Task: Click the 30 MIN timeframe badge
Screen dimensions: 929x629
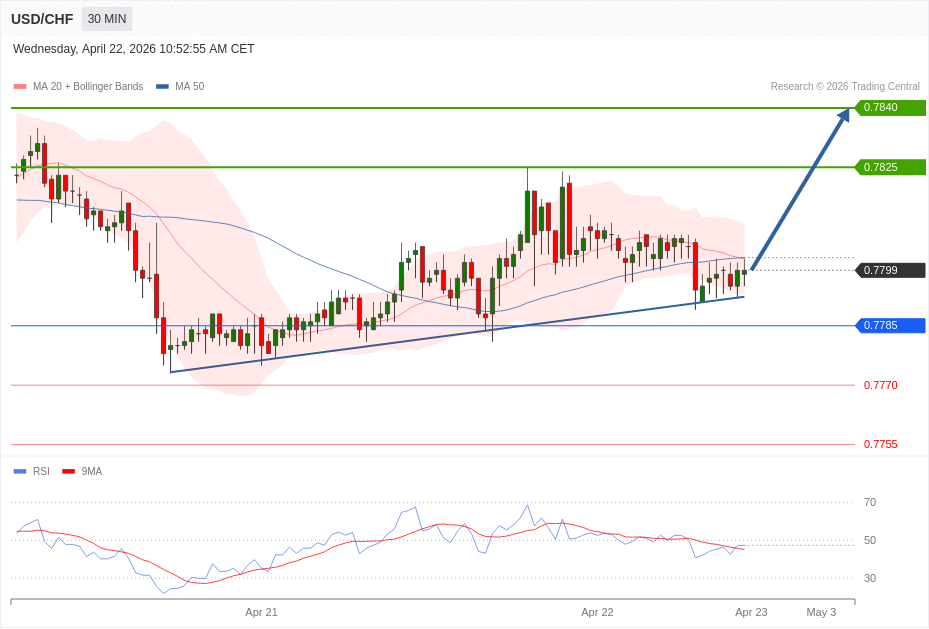Action: tap(107, 19)
